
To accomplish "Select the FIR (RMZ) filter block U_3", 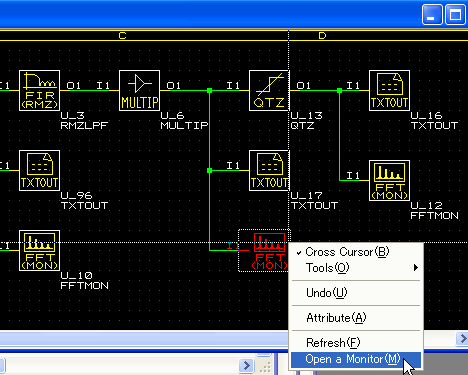I will (x=39, y=90).
